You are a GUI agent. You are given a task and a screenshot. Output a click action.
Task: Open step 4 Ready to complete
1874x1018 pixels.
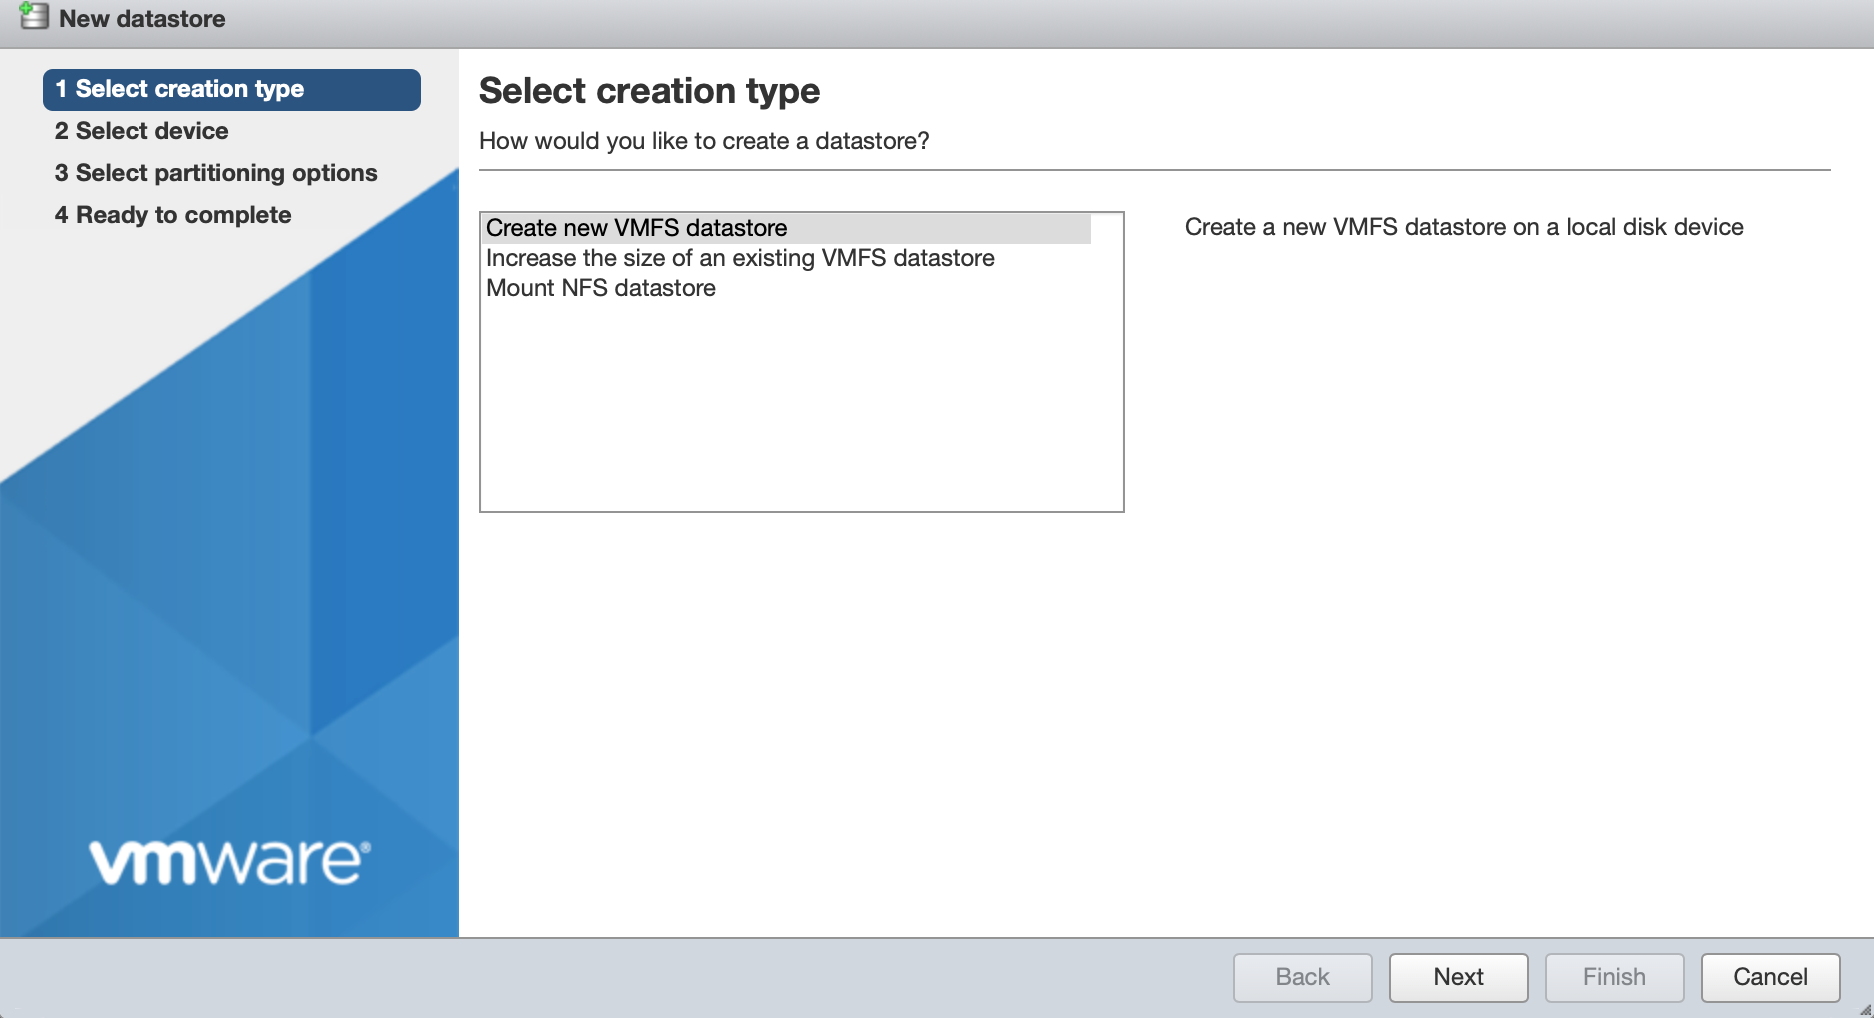173,215
